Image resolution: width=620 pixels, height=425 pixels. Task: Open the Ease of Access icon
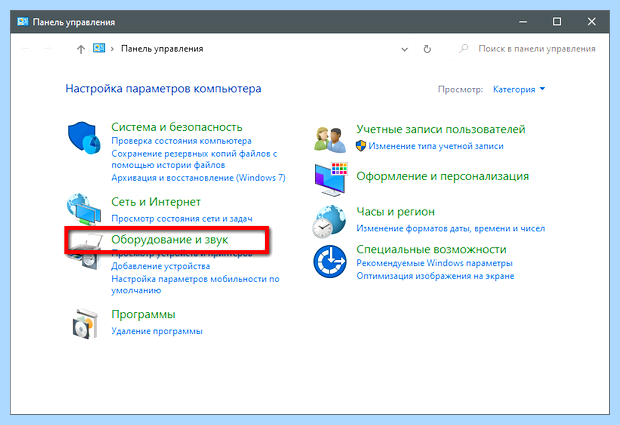tap(330, 261)
